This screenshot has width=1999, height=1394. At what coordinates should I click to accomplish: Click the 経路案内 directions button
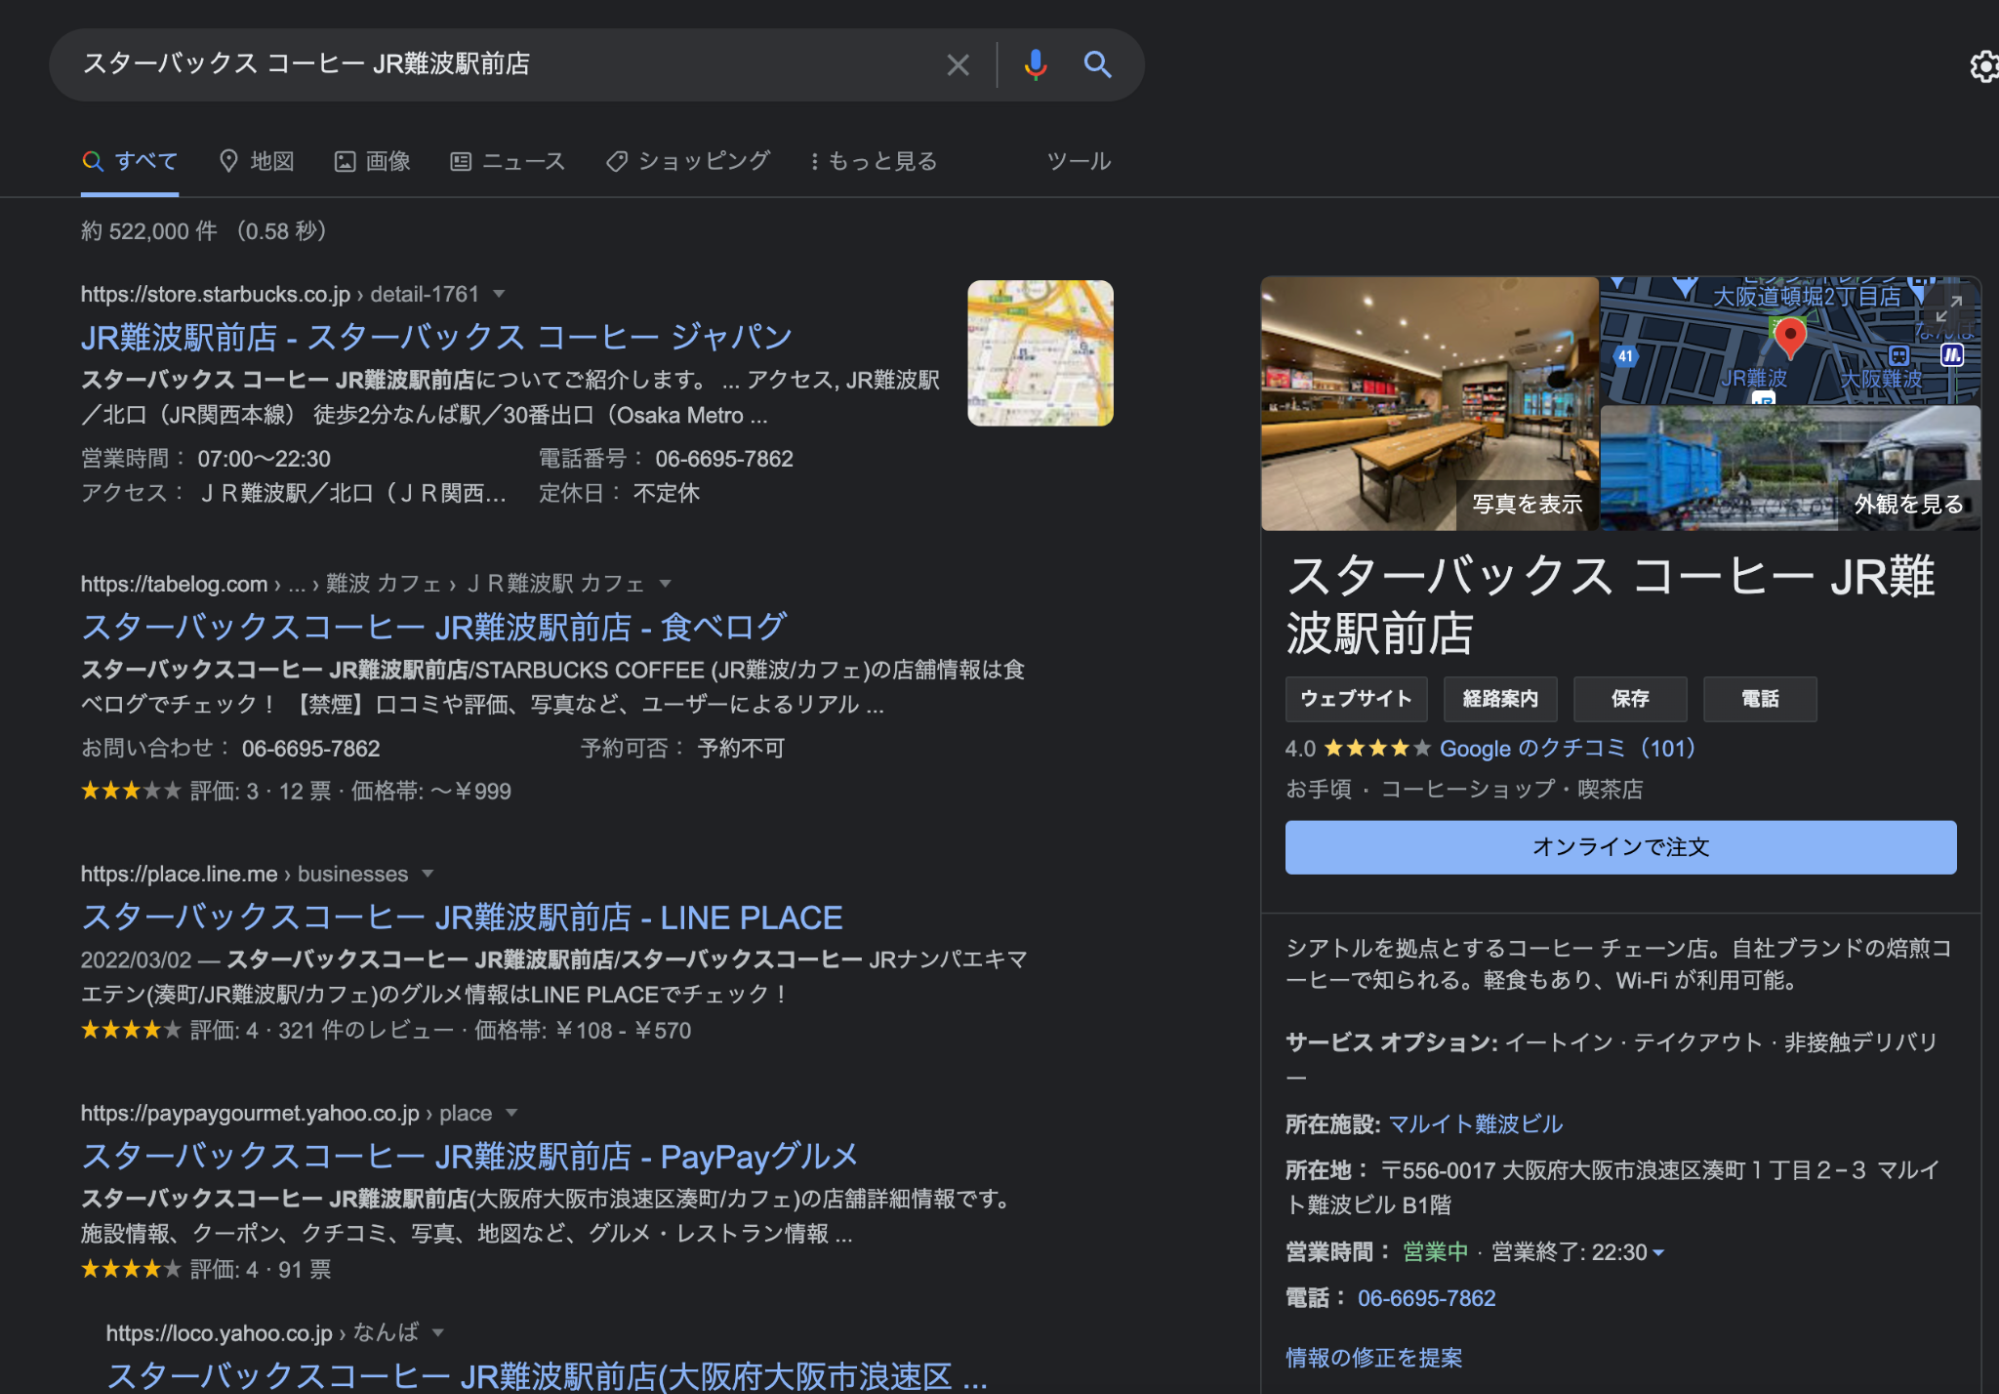(1500, 699)
